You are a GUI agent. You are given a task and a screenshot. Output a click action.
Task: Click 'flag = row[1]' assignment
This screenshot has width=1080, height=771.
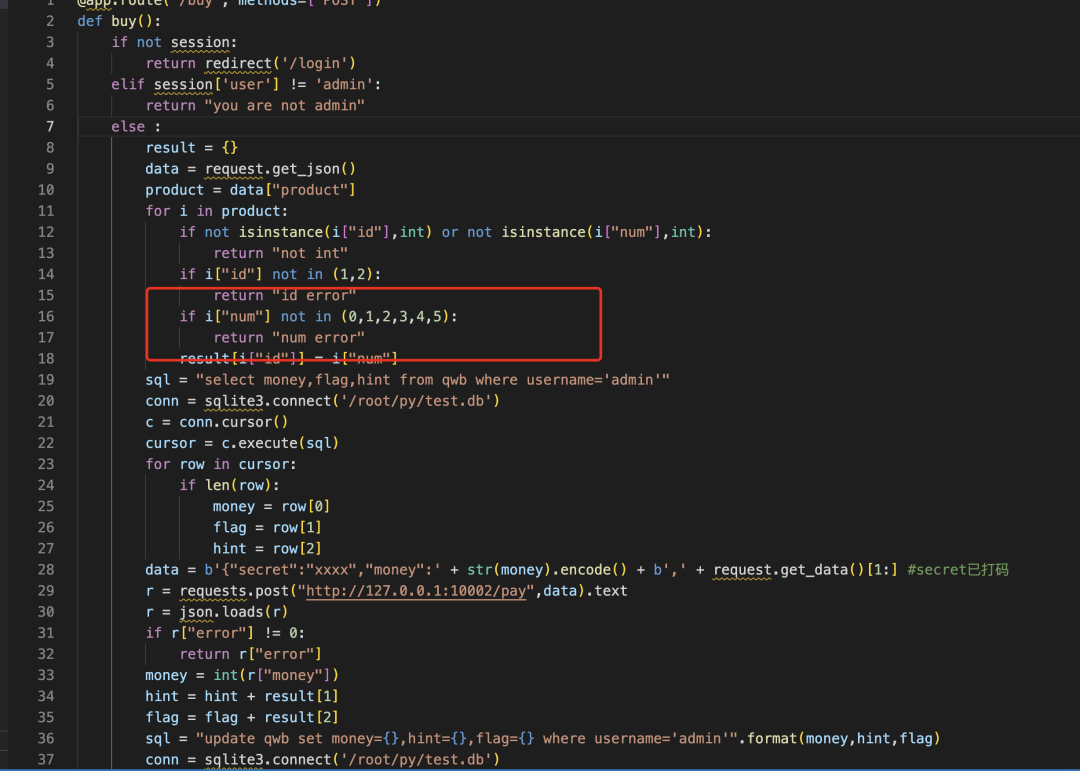pyautogui.click(x=267, y=528)
